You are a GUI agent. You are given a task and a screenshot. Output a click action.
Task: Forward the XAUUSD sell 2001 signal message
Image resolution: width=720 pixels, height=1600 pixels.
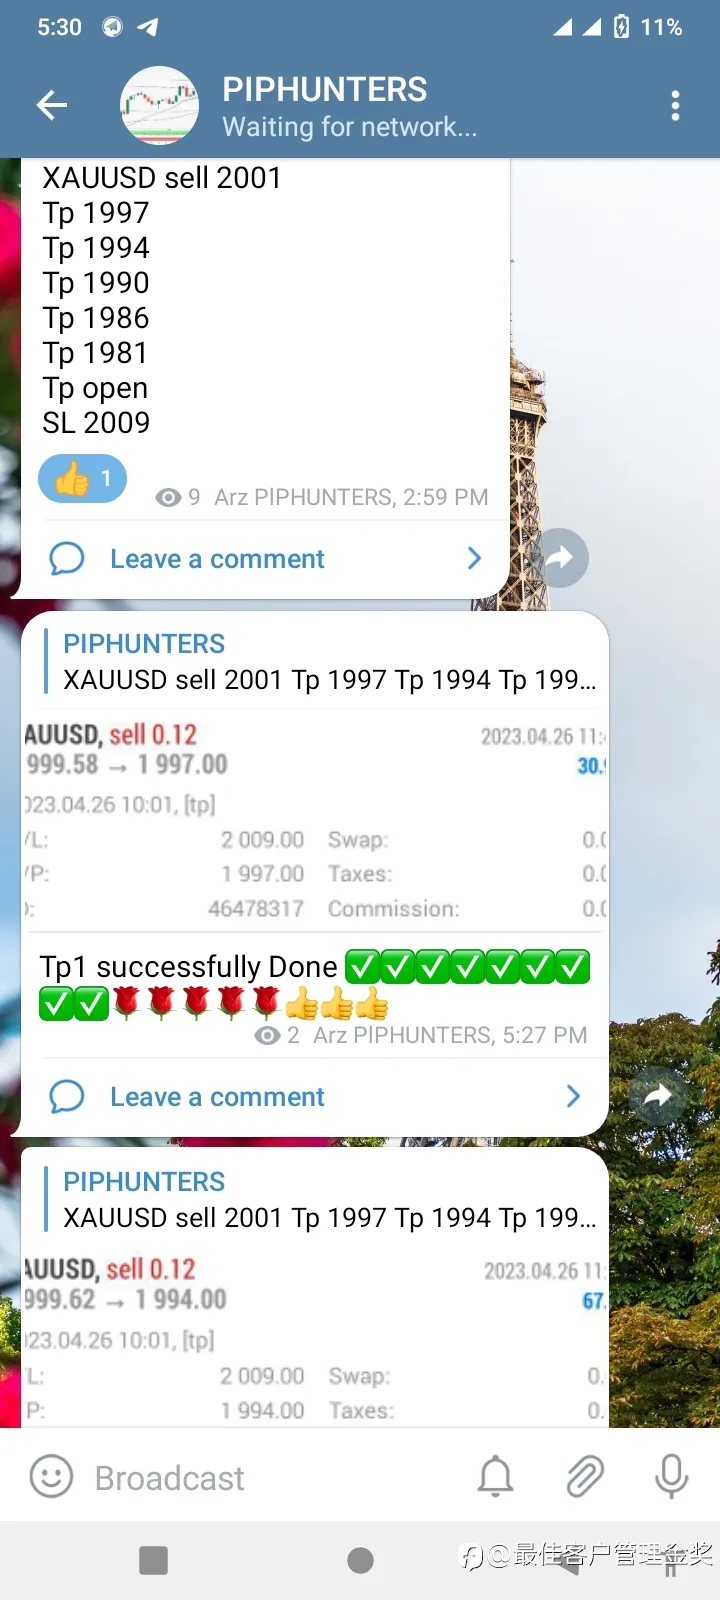coord(560,558)
